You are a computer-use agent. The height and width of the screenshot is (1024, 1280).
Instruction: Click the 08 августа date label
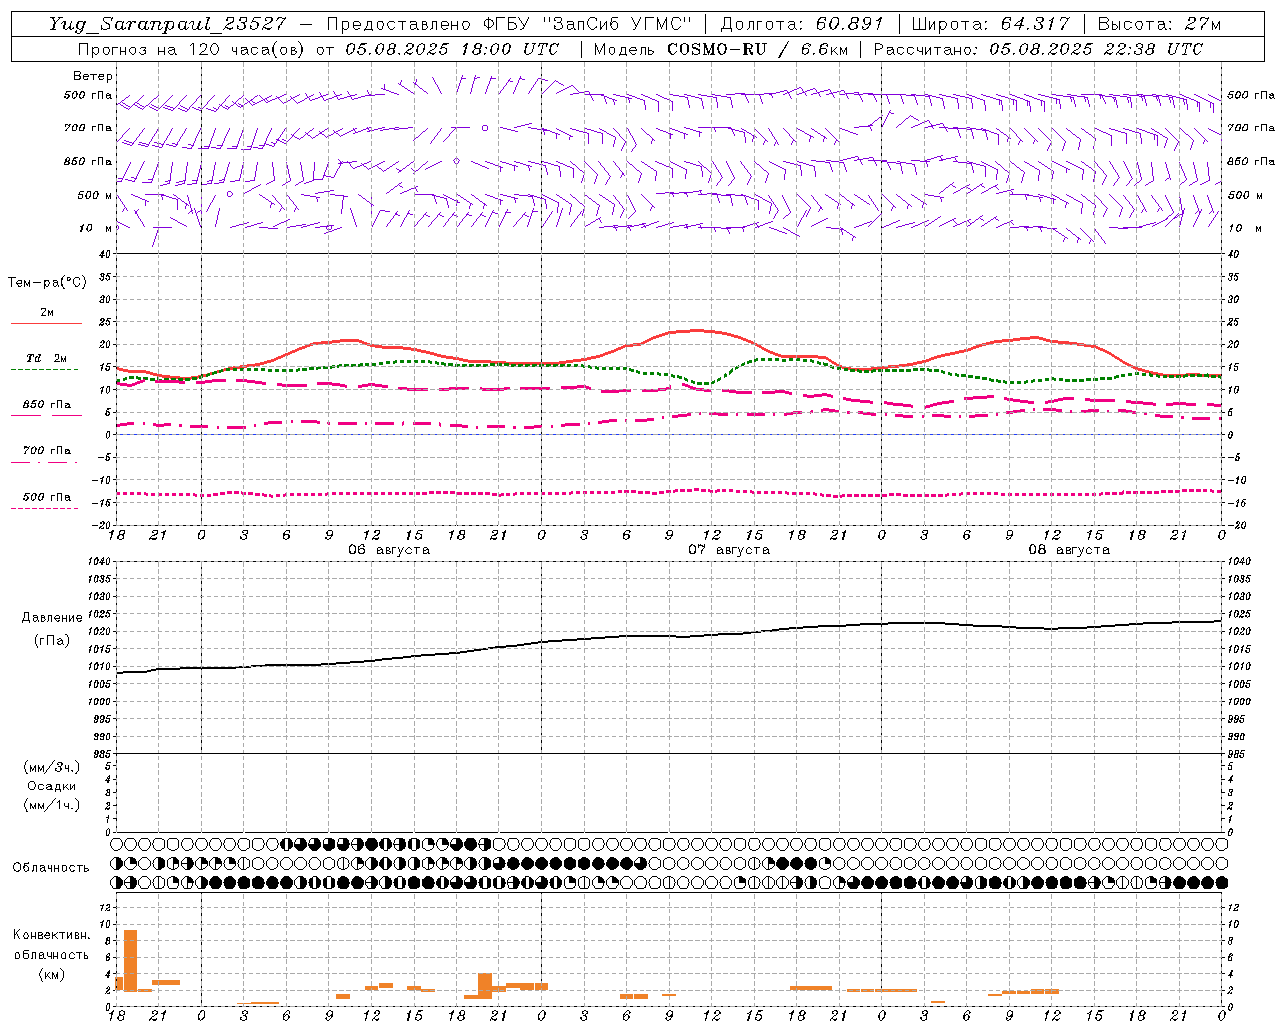pos(1069,550)
